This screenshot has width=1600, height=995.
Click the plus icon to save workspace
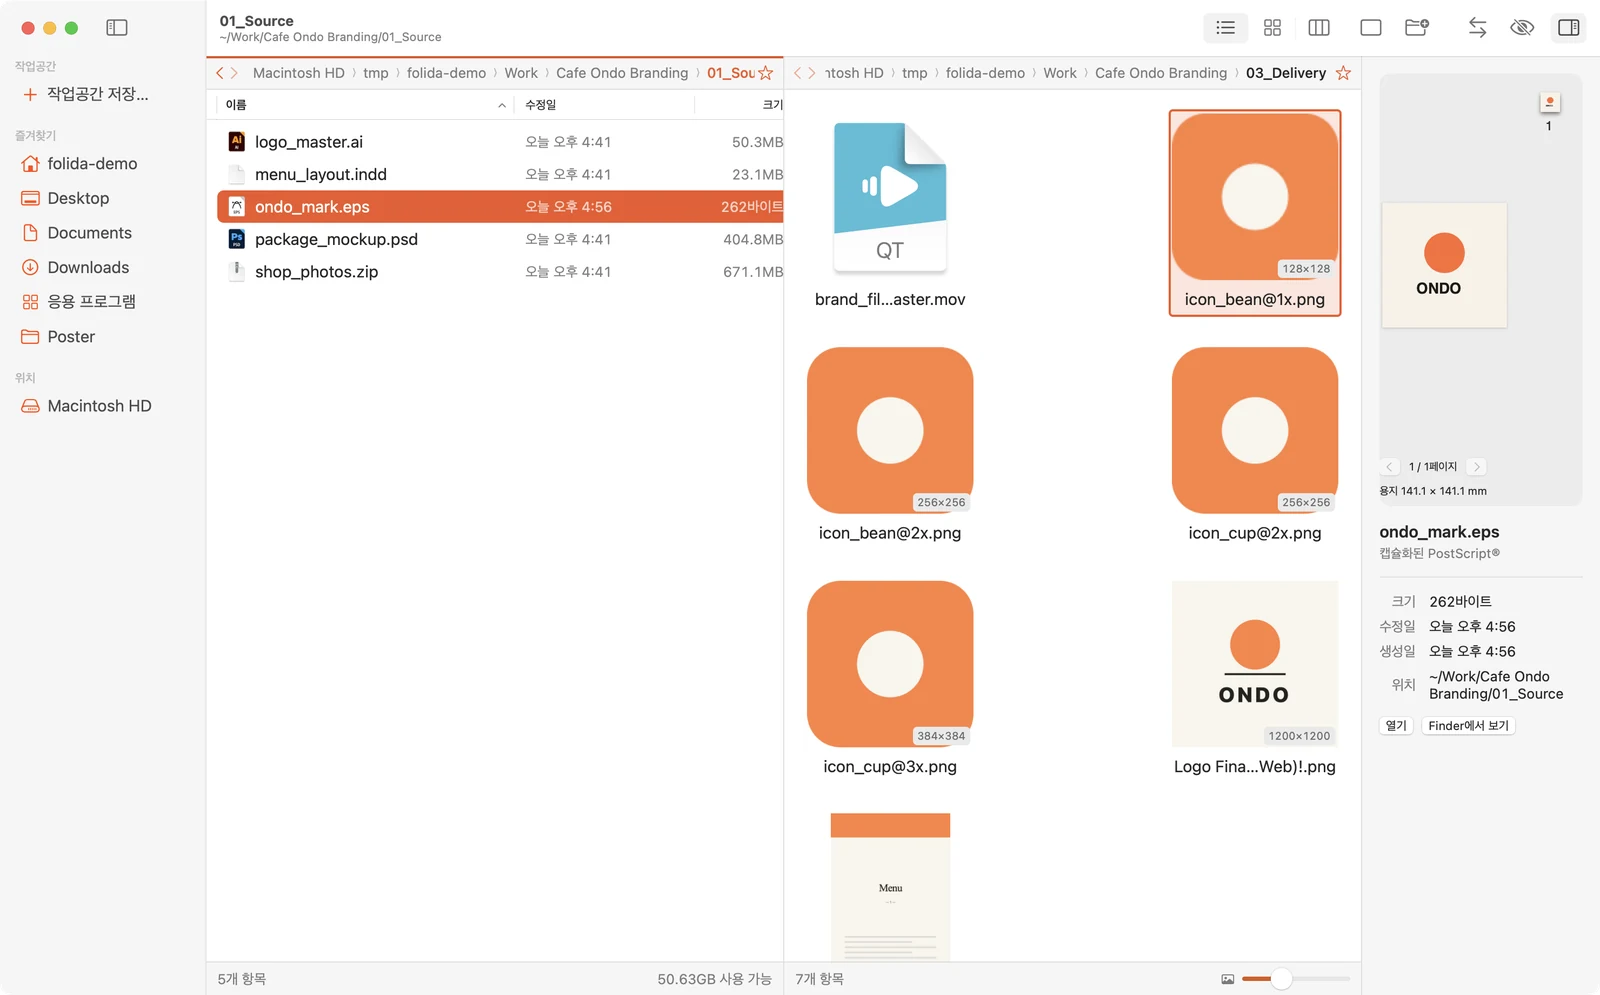point(30,94)
